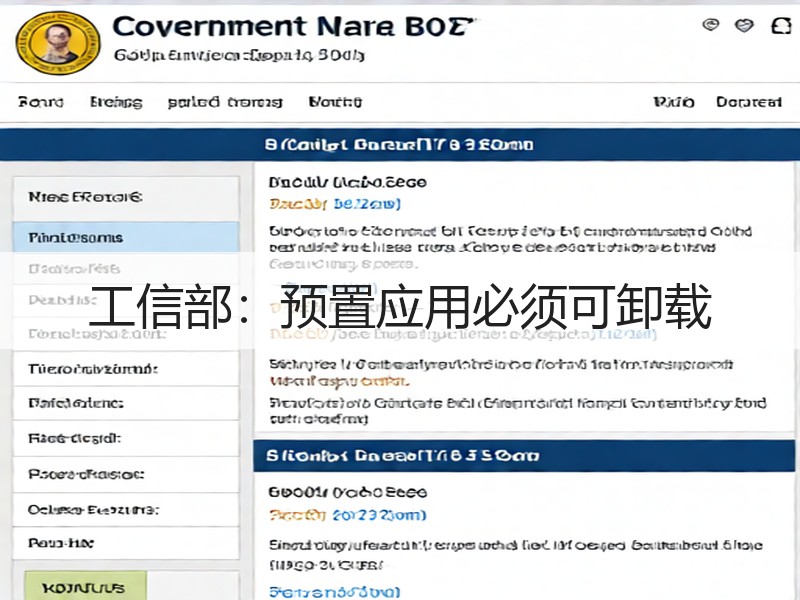Open the user account icon in header

pos(781,25)
